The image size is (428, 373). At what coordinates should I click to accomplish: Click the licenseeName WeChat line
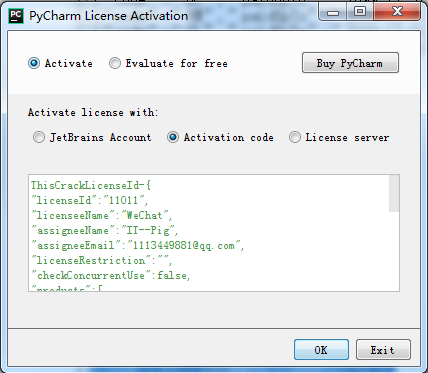102,215
